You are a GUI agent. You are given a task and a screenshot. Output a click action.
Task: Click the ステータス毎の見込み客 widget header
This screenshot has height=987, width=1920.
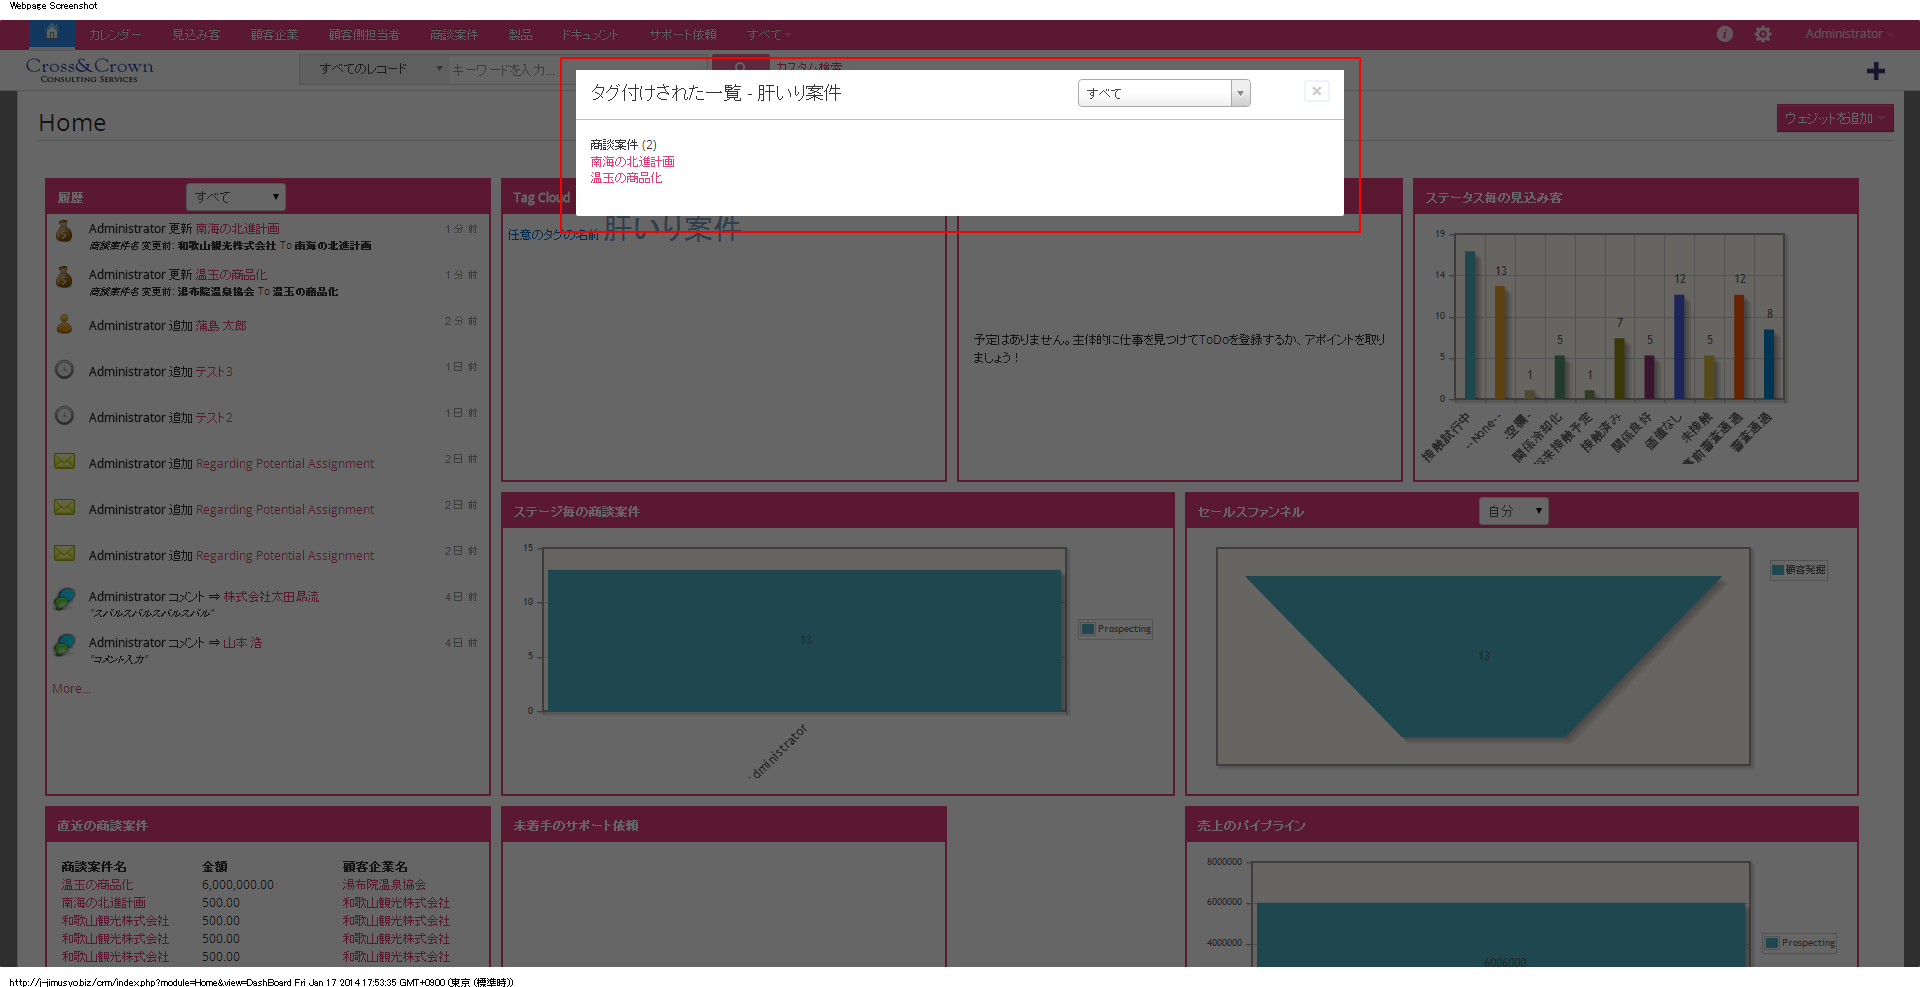click(x=1635, y=197)
